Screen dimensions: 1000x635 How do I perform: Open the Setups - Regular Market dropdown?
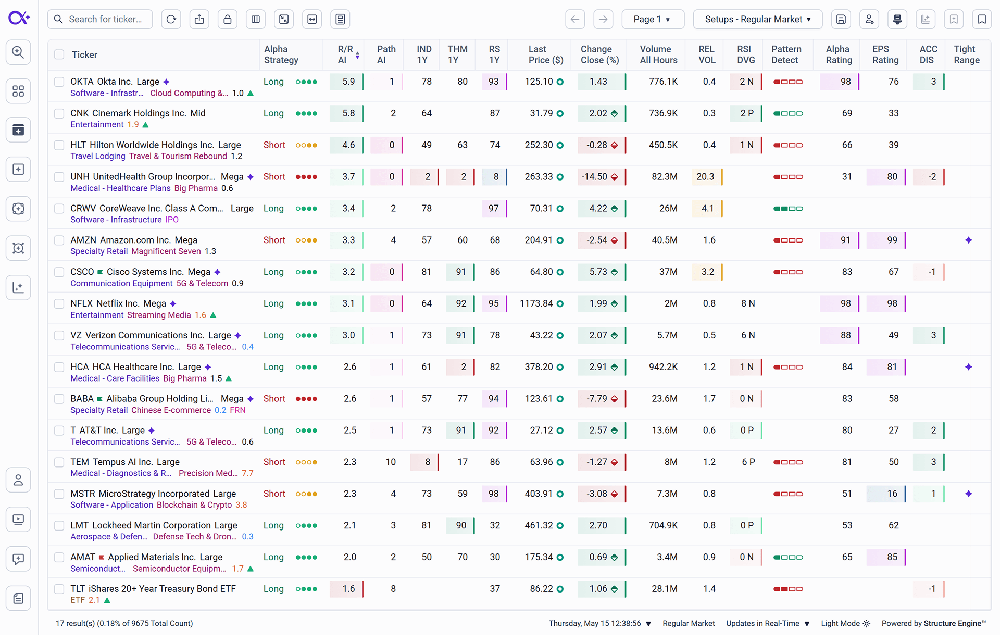[758, 19]
